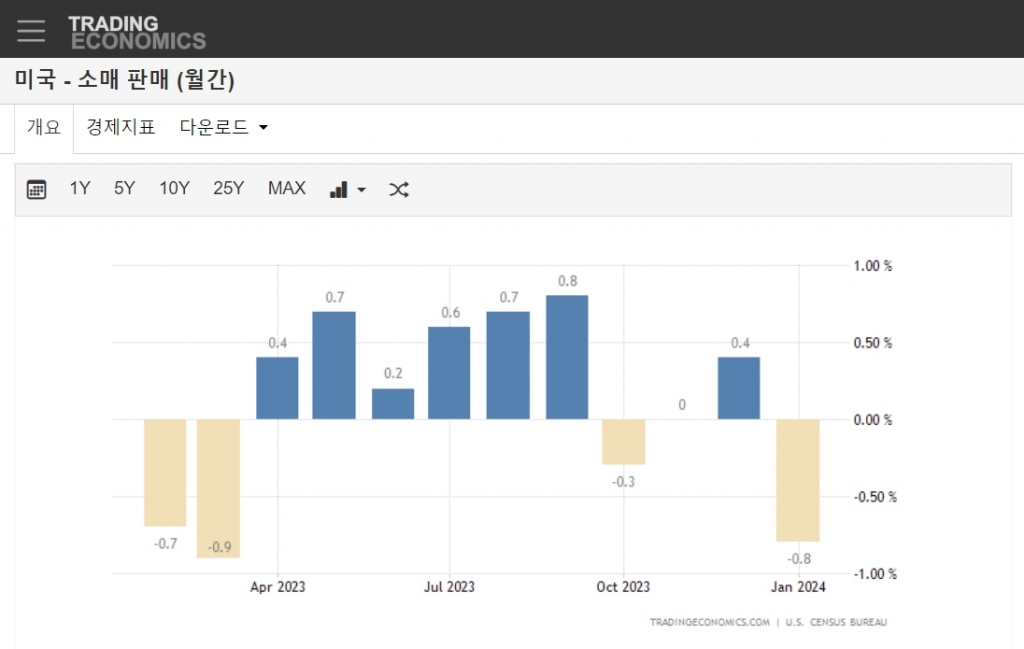Choose the 10Y chart range
1024x649 pixels.
(x=174, y=188)
